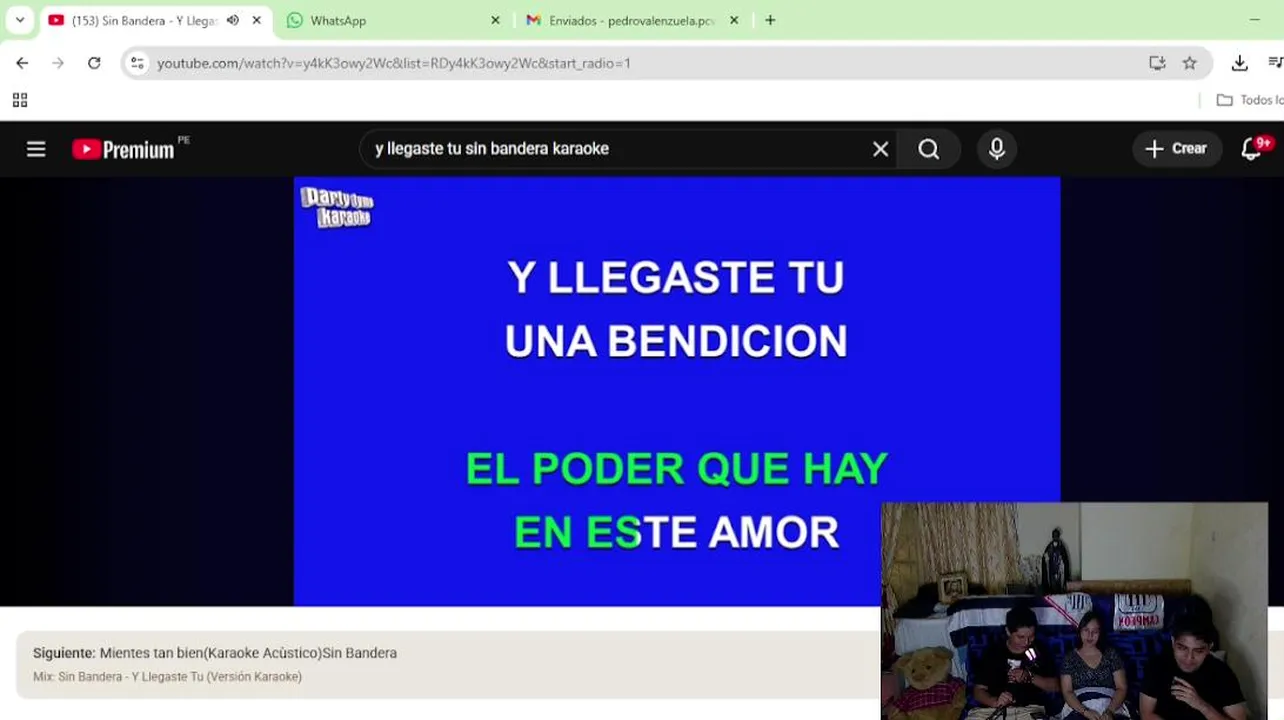Close the Gmail Enviados tab
The height and width of the screenshot is (720, 1284).
pos(734,20)
